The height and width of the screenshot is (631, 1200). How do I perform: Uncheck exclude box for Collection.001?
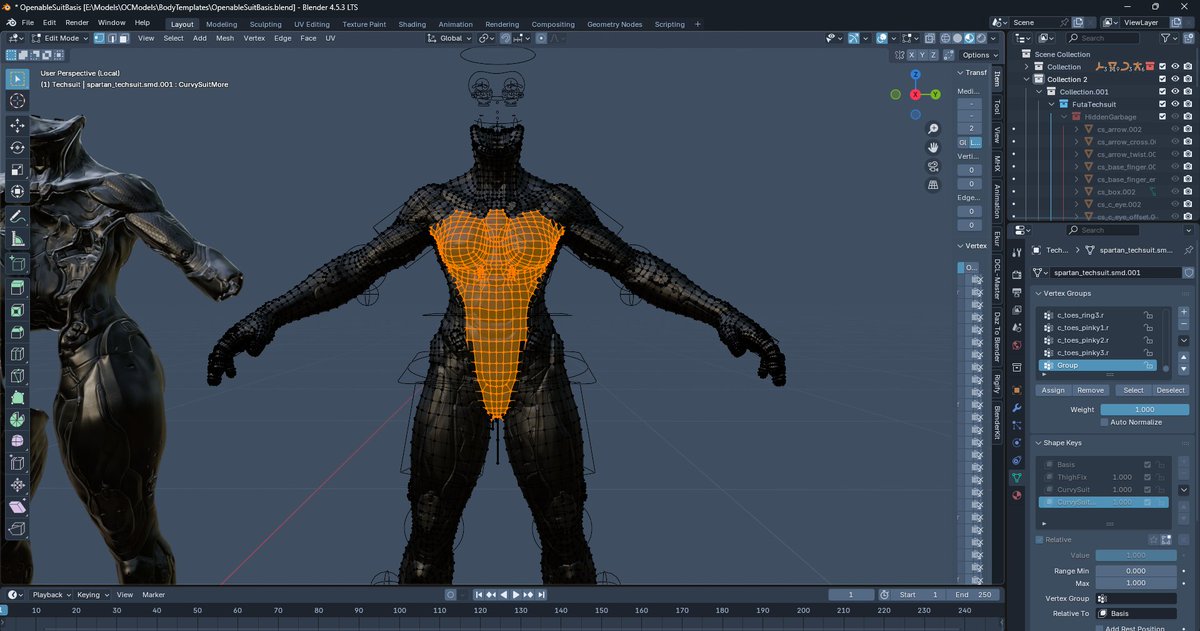(1162, 92)
